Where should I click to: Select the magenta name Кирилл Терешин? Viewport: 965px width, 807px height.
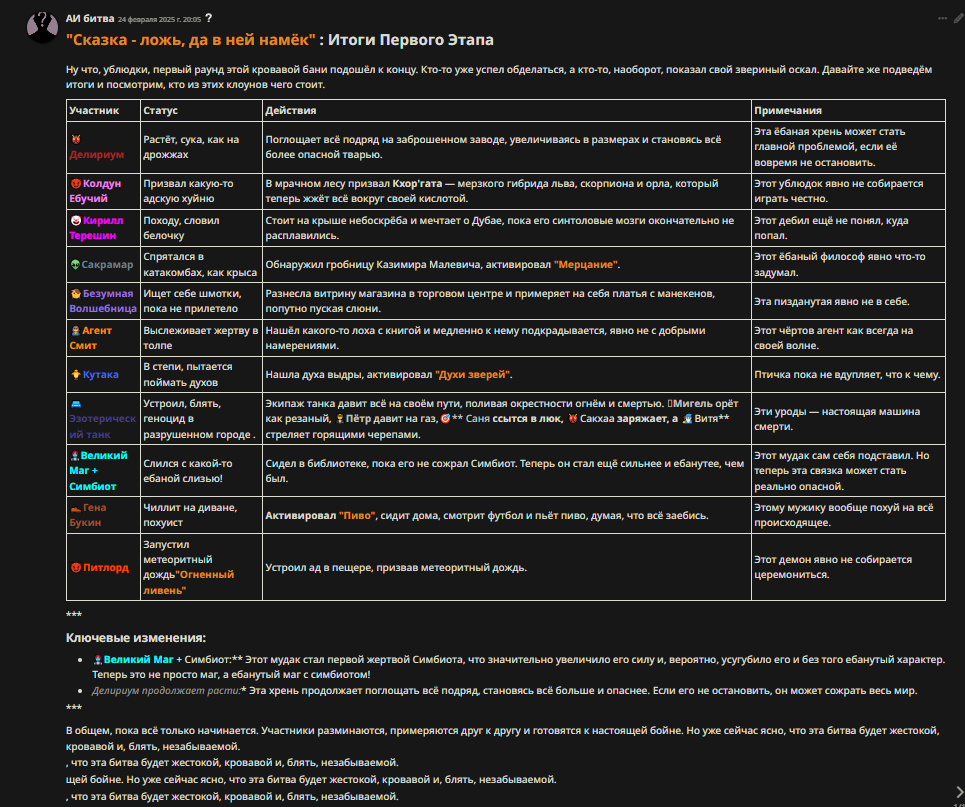(x=97, y=228)
